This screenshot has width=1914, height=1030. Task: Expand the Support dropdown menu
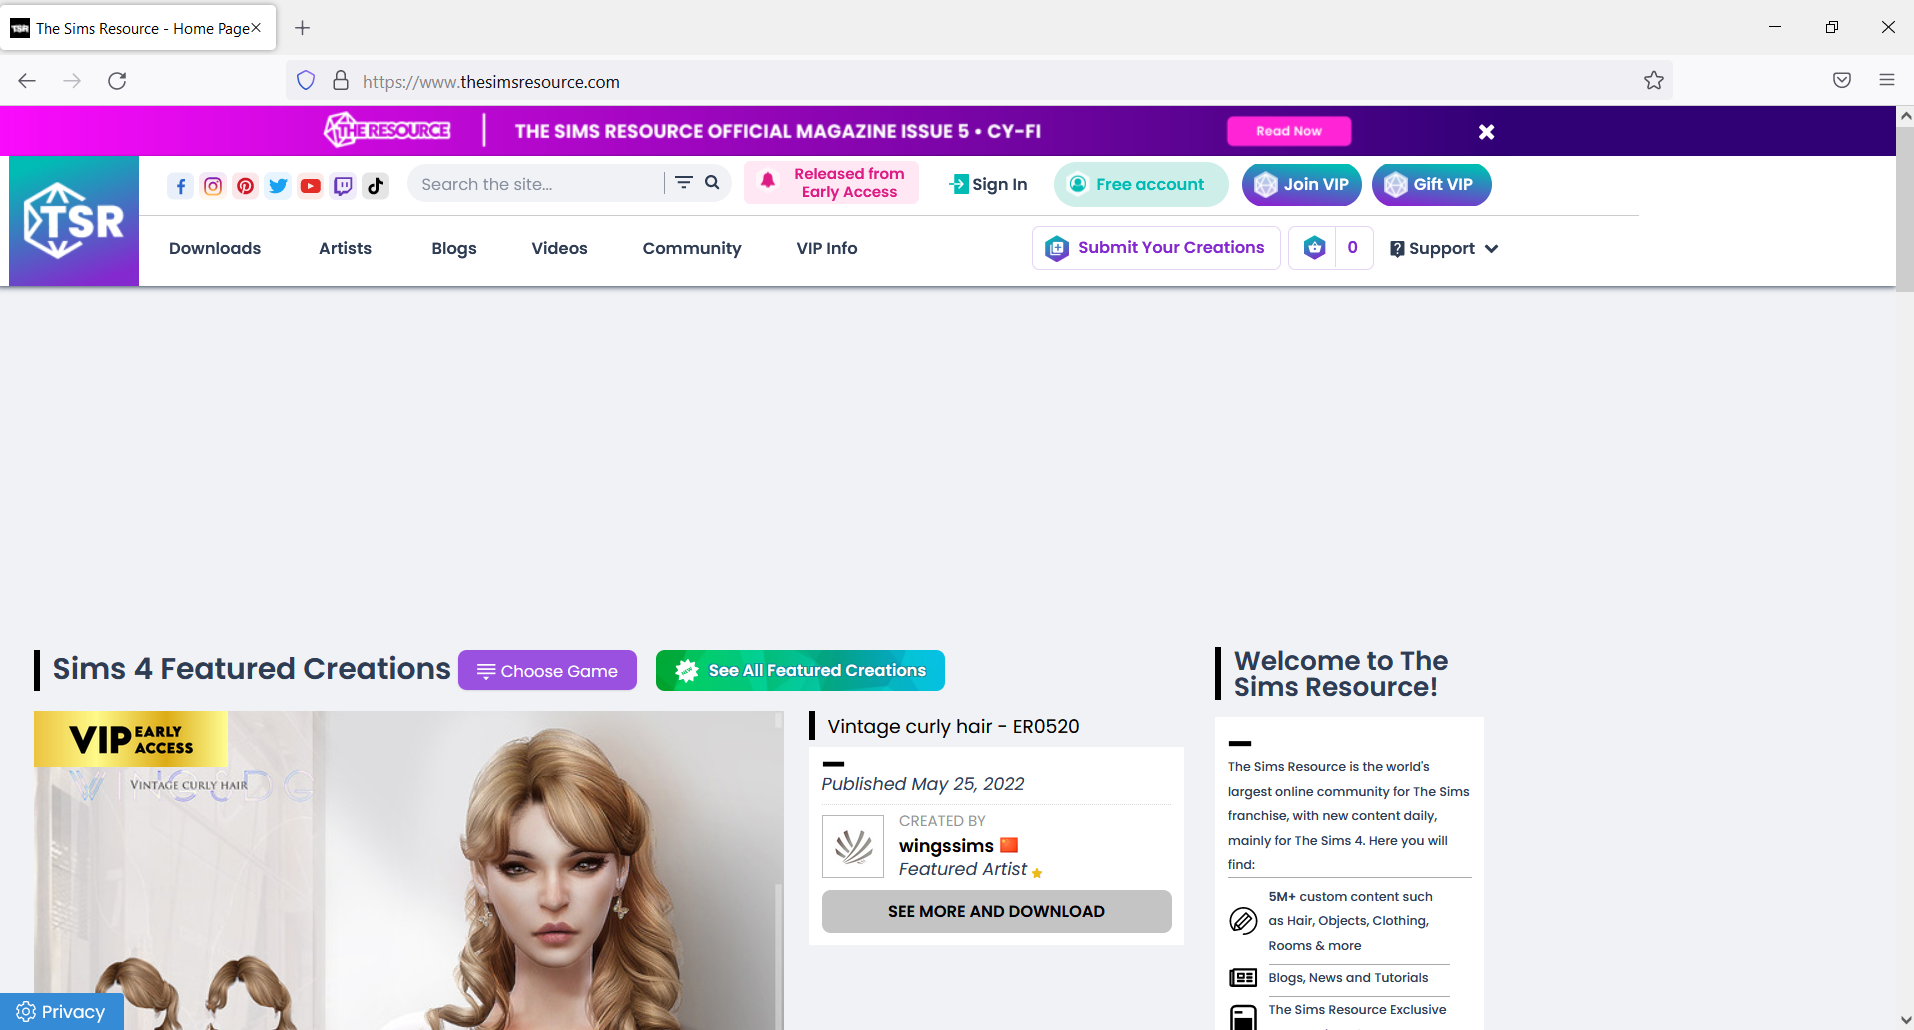[x=1443, y=247]
